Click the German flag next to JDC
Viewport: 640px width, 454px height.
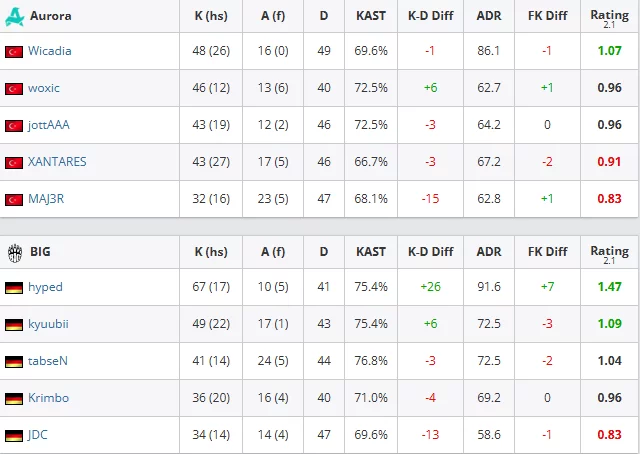tap(14, 436)
